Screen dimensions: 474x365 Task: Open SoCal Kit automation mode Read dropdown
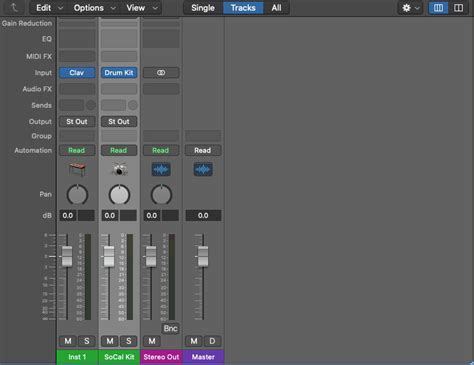coord(119,150)
